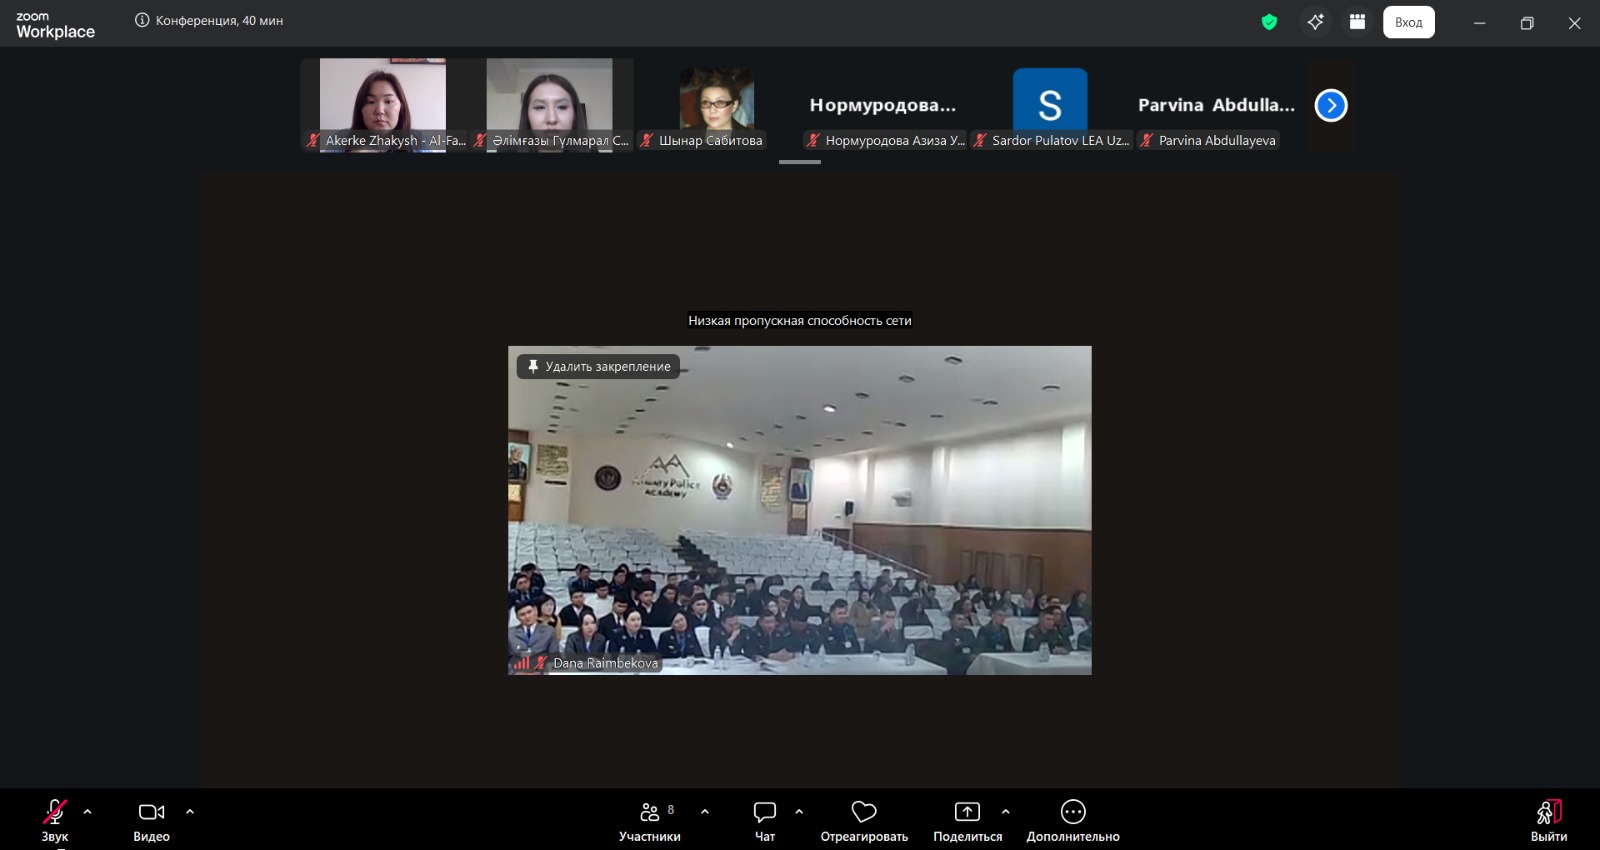Select Sardor Pulatov avatar tile
Screen dimensions: 1600x850
click(1050, 104)
